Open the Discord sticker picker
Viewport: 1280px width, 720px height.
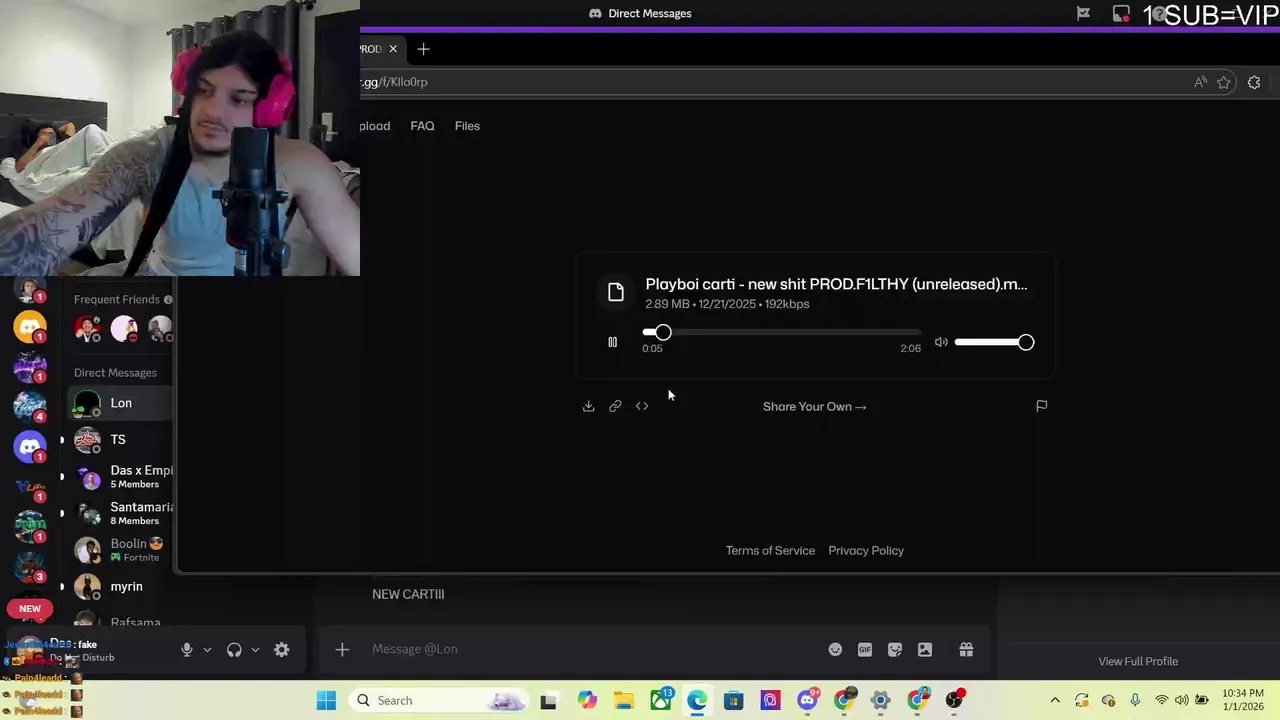895,649
